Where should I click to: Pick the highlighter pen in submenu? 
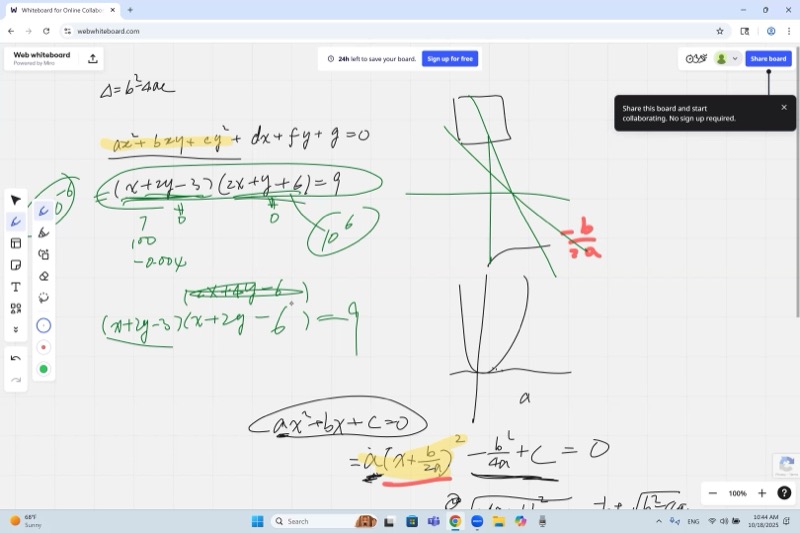43,233
